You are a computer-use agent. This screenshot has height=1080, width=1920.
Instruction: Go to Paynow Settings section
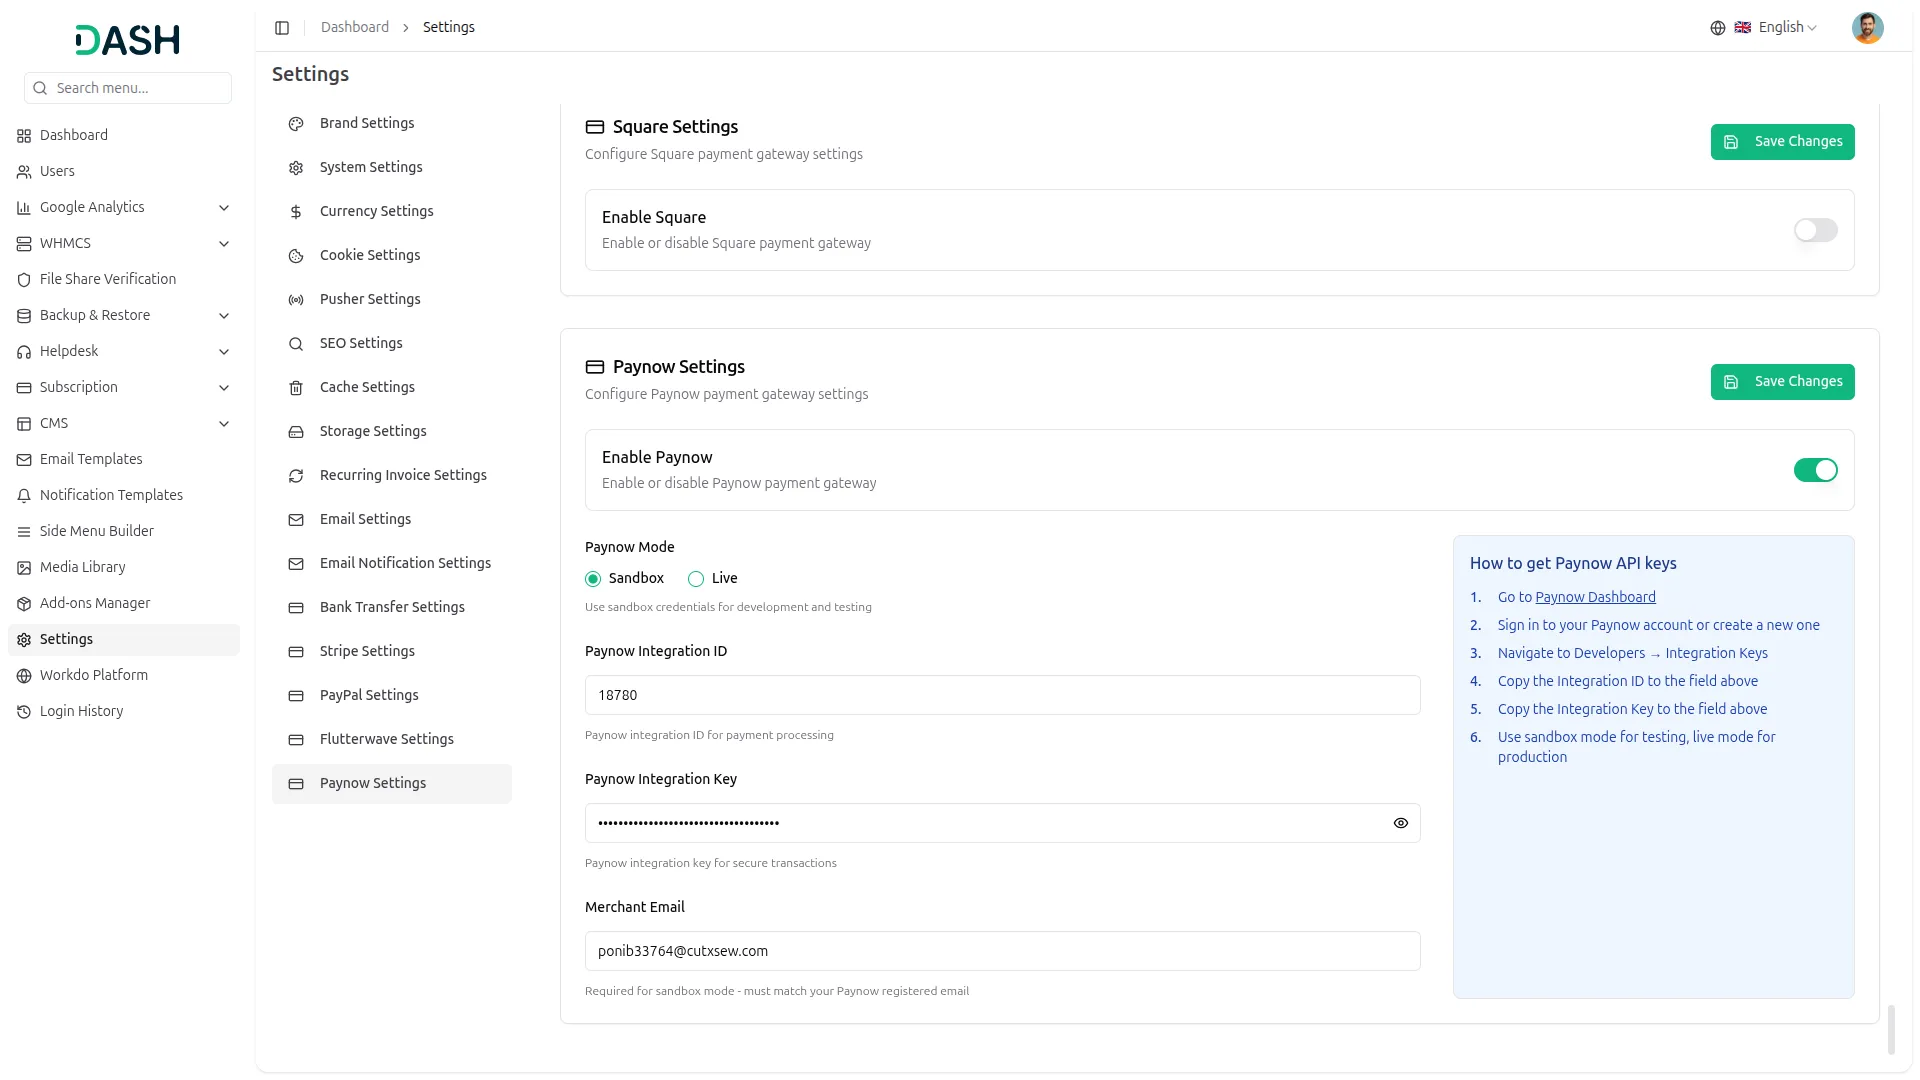tap(392, 783)
